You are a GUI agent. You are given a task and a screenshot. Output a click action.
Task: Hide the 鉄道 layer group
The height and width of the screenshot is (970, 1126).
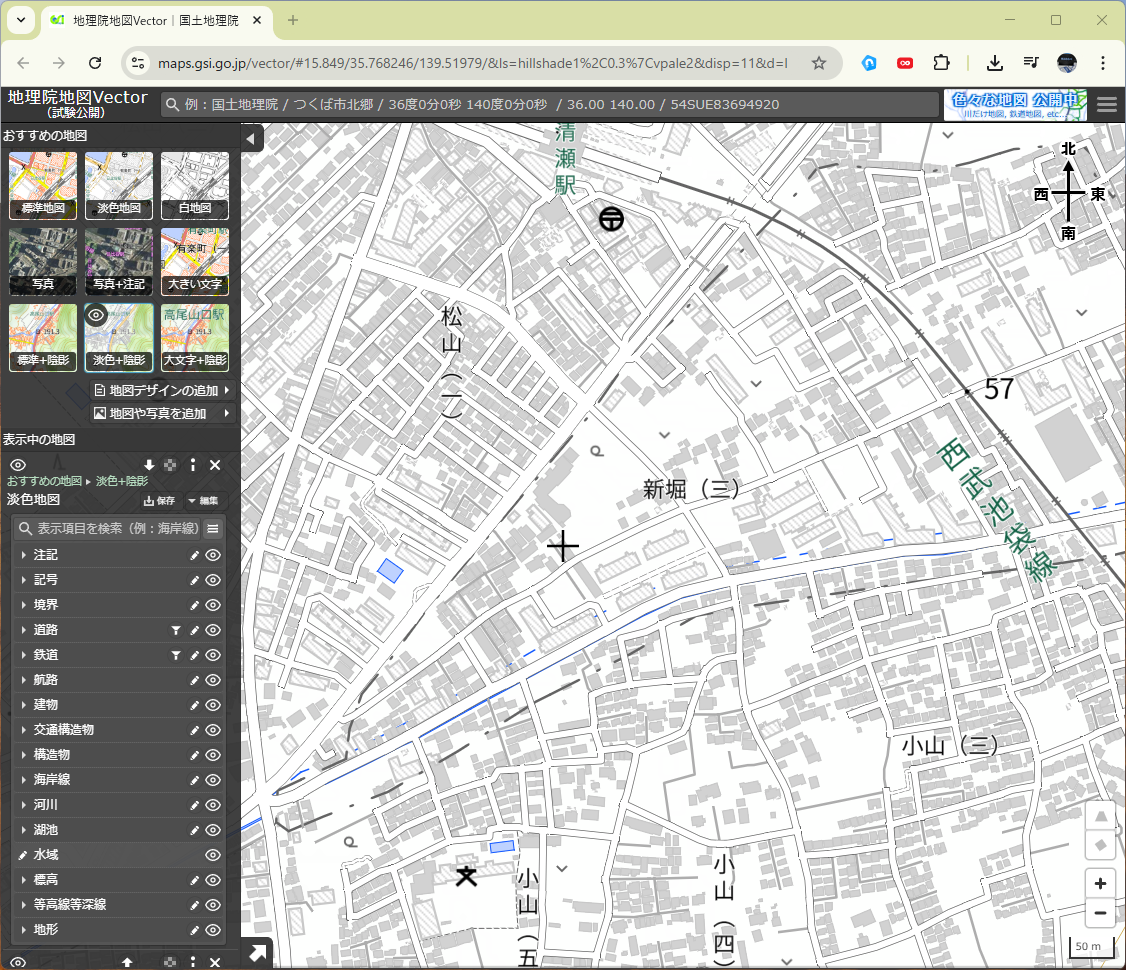213,656
